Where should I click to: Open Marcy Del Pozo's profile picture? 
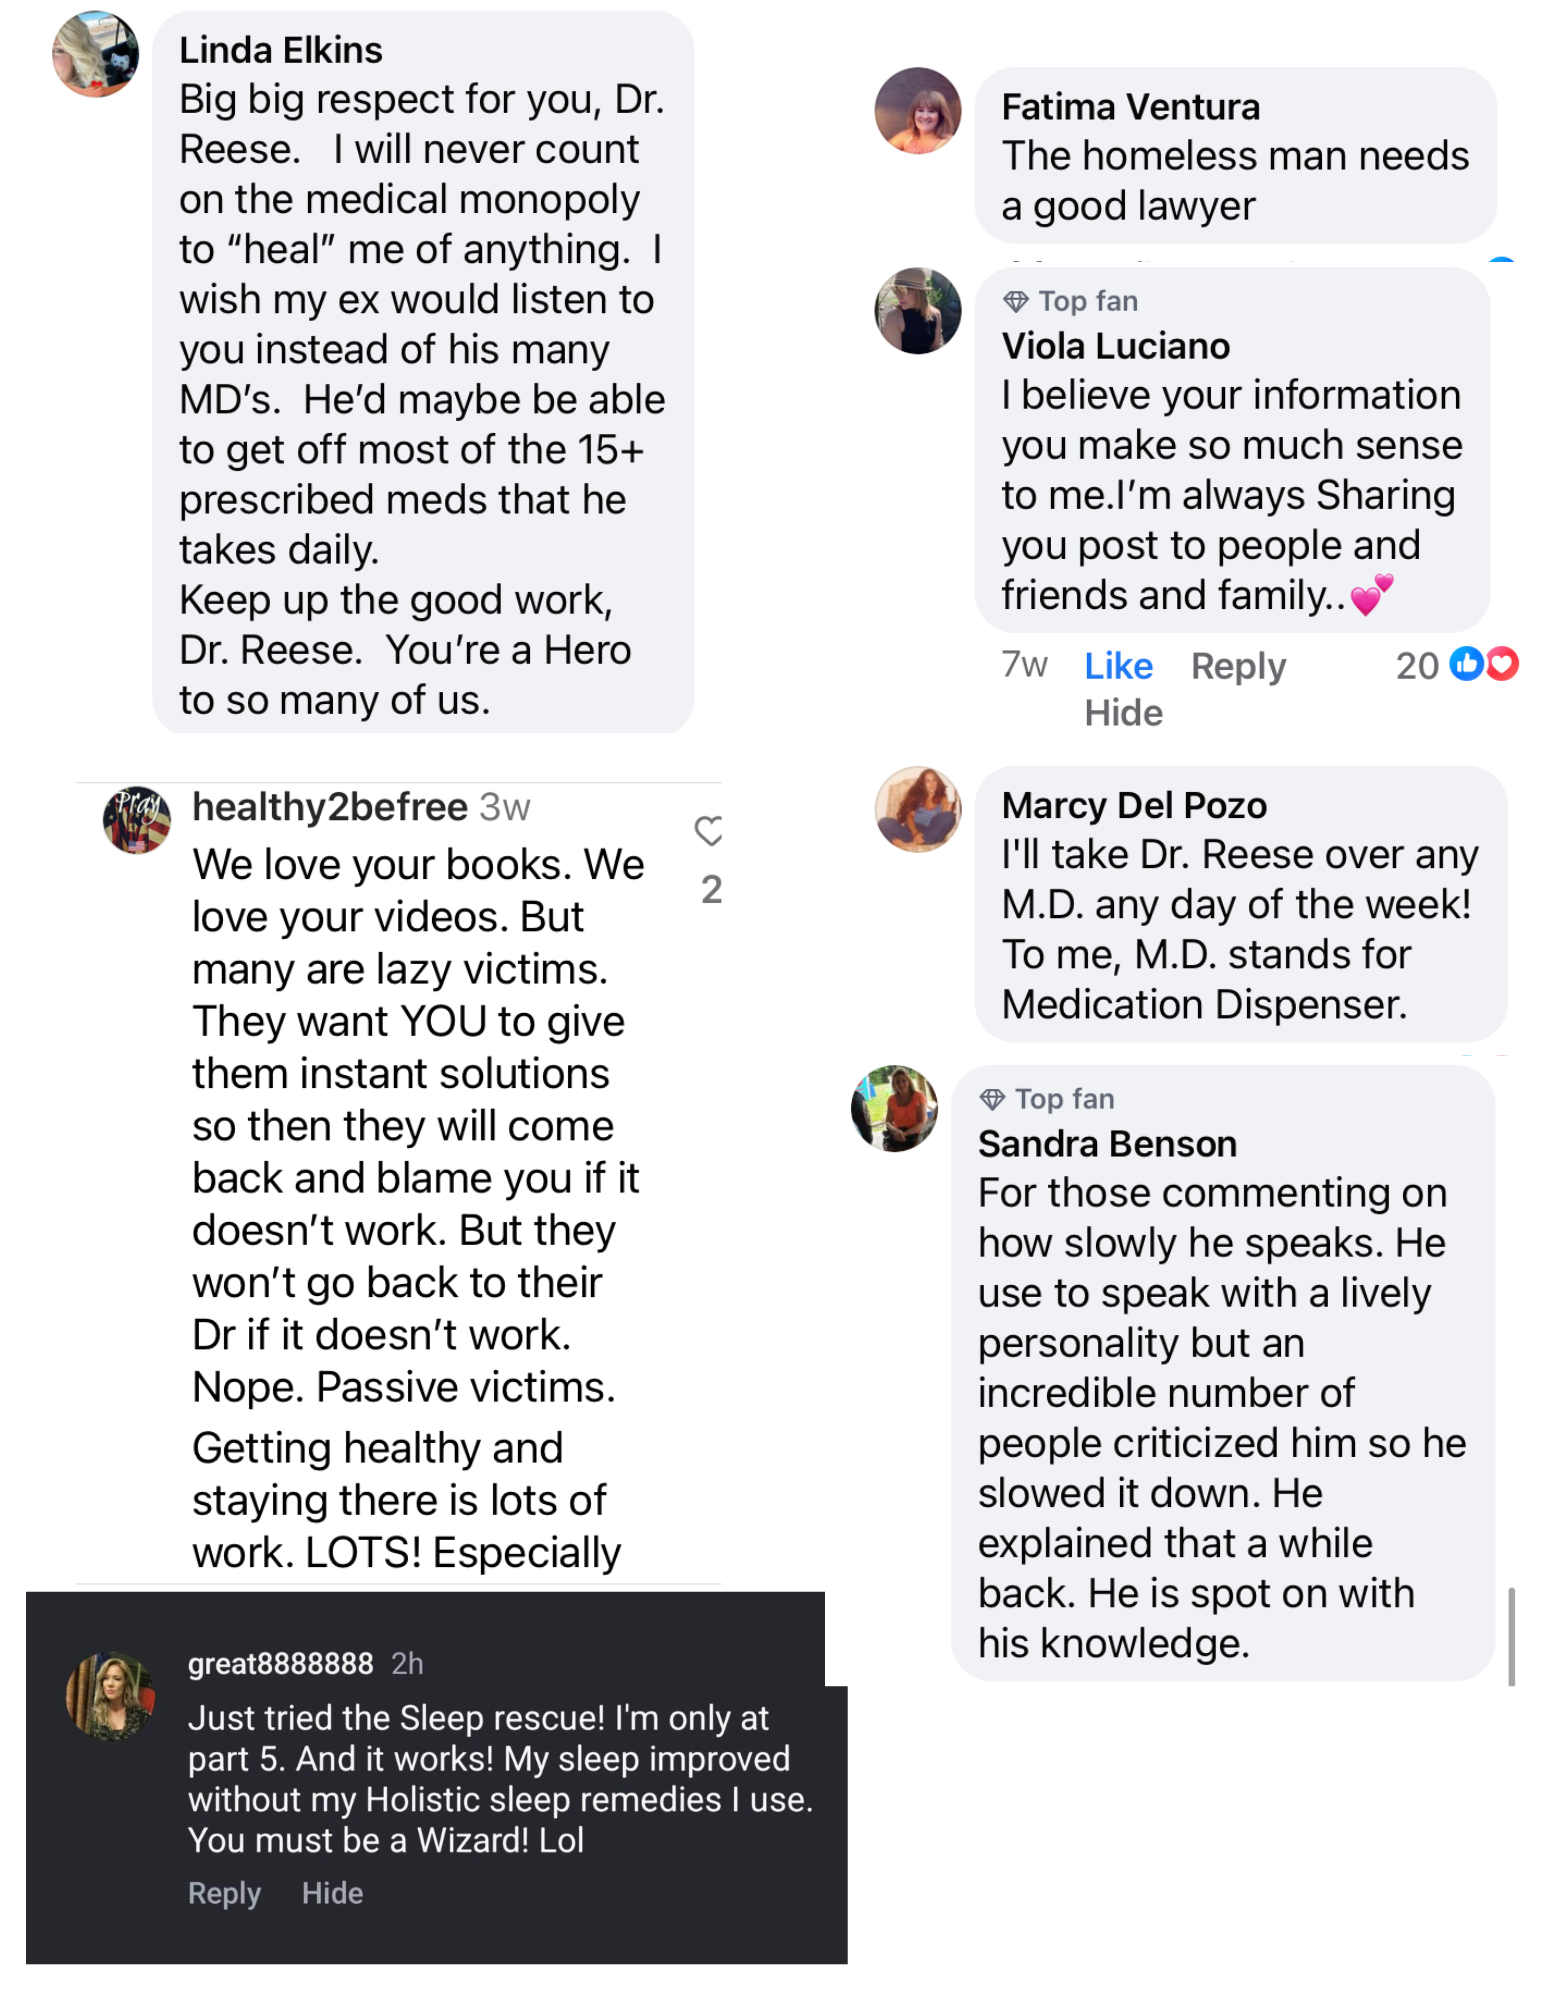917,809
